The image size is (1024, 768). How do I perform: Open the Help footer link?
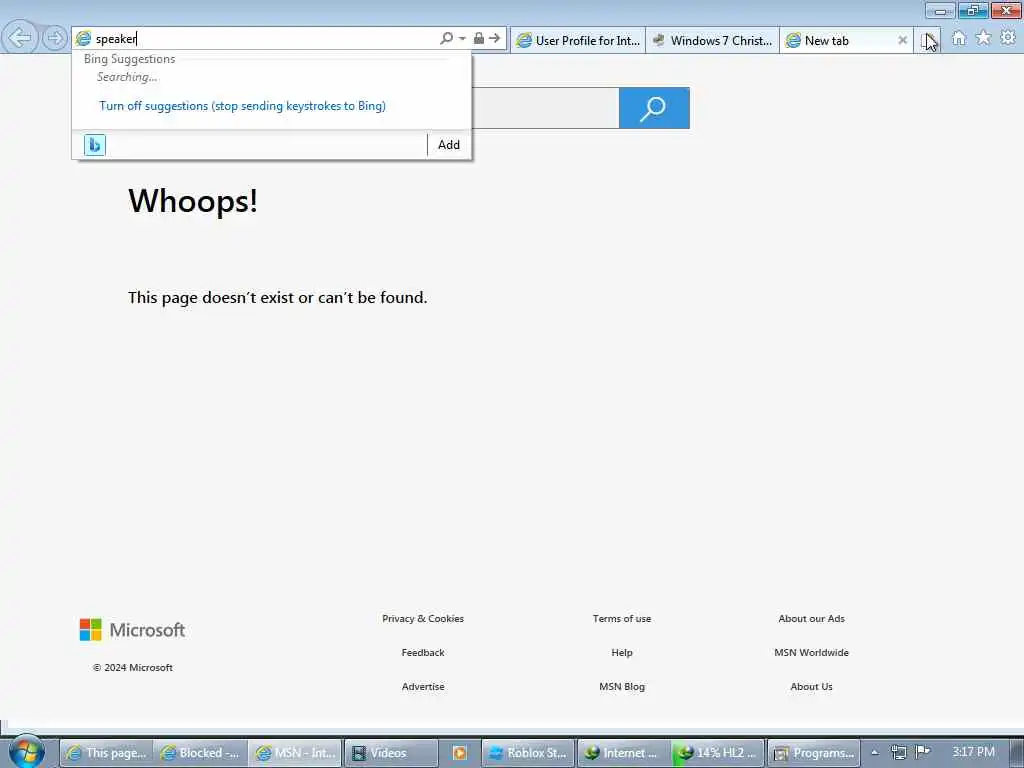(622, 652)
